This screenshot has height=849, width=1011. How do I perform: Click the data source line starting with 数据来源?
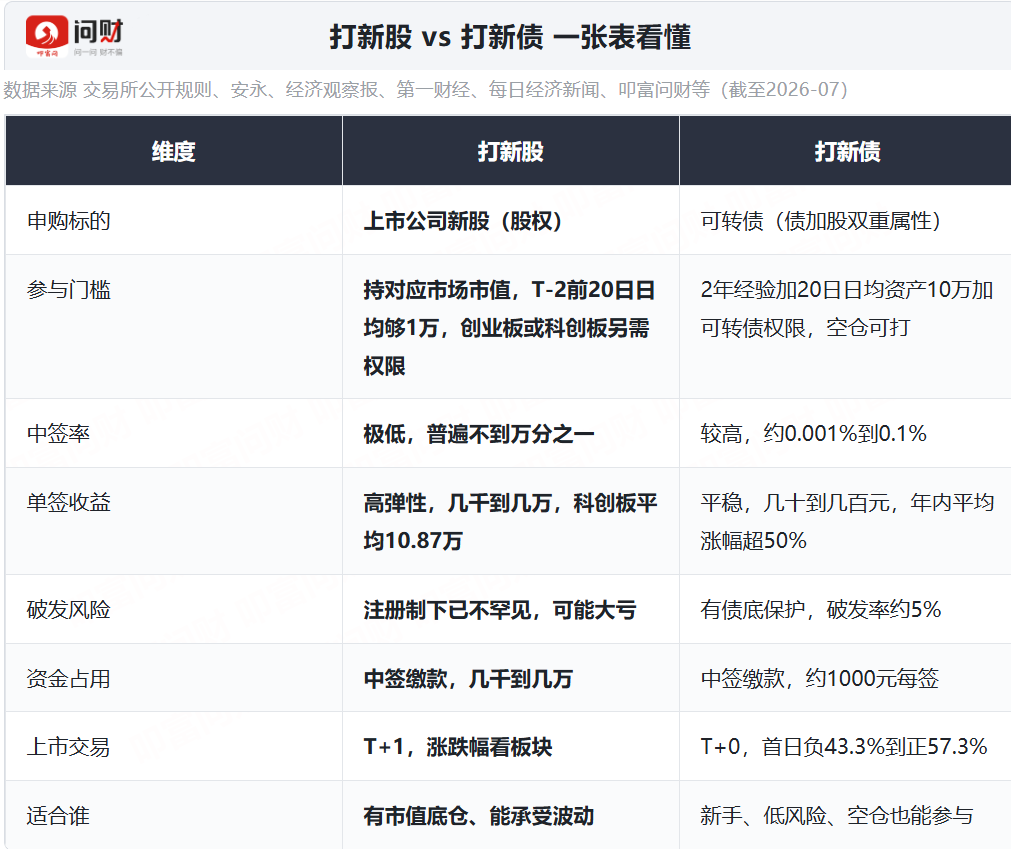426,90
